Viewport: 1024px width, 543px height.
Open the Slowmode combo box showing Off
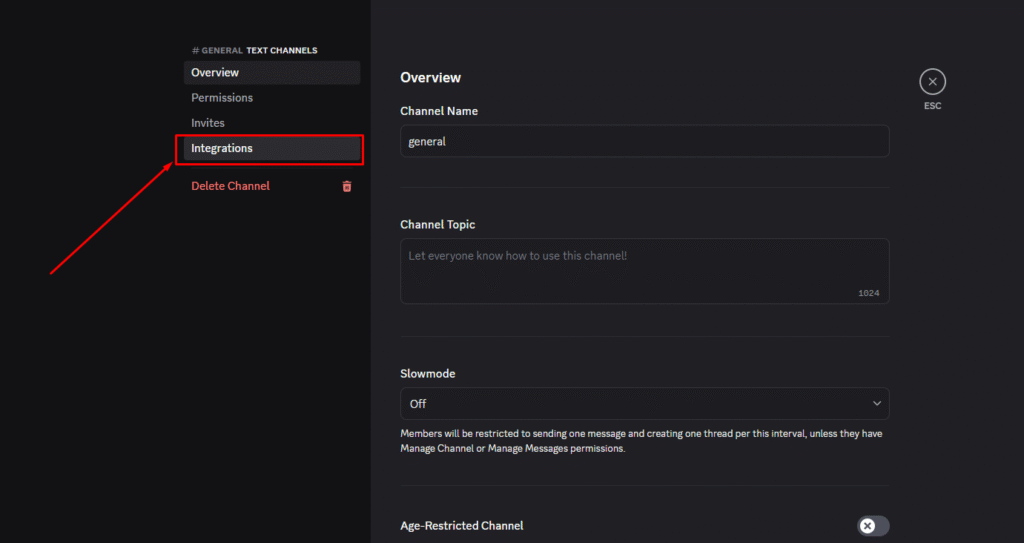[x=645, y=403]
